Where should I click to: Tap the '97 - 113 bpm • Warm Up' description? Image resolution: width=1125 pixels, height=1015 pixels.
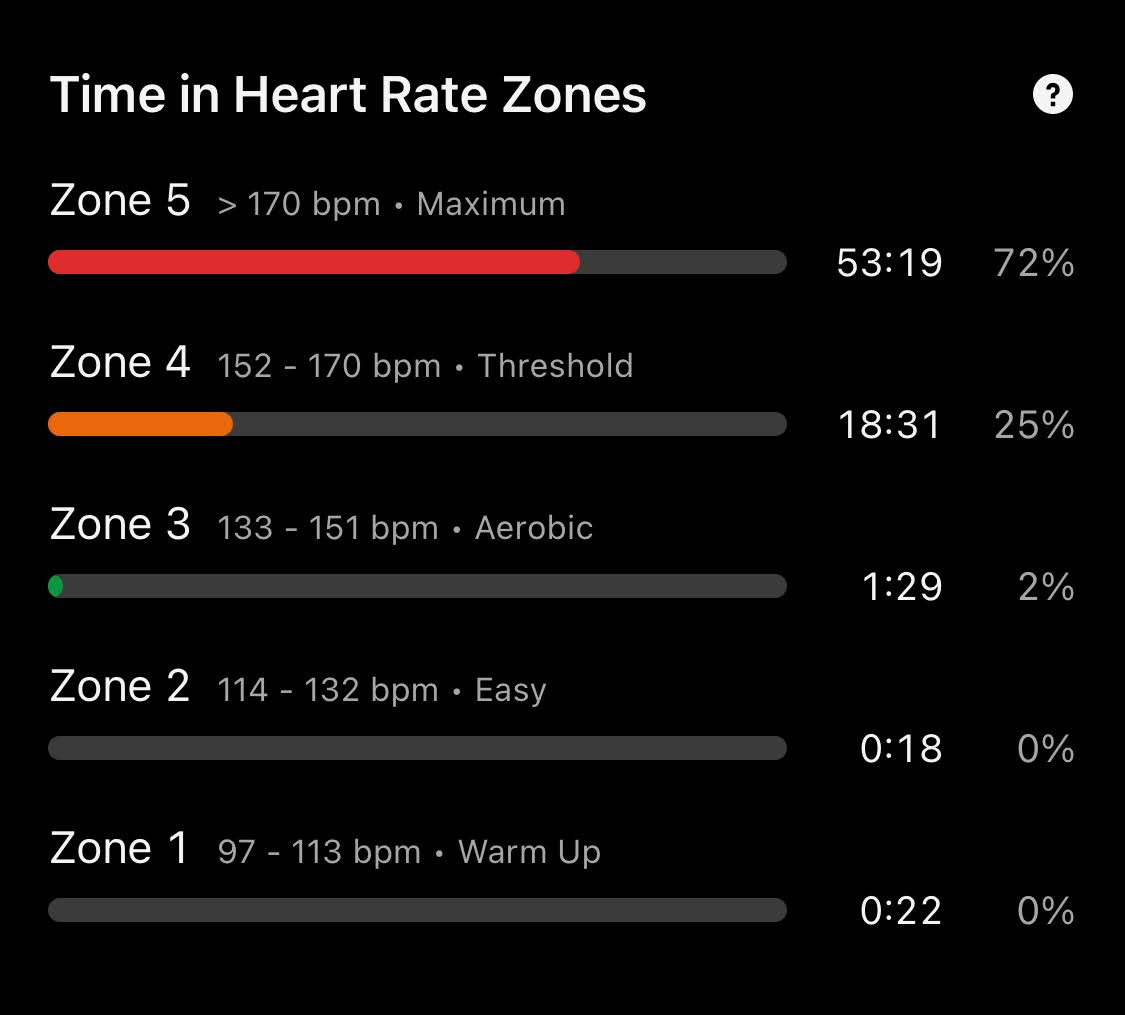[x=409, y=853]
